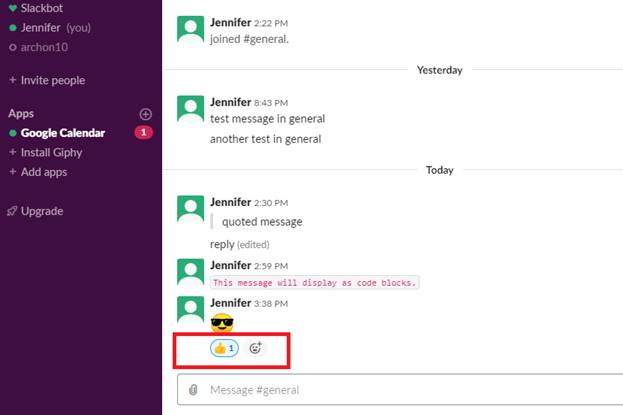Click the Upgrade rocket icon
This screenshot has width=623, height=415.
12,211
